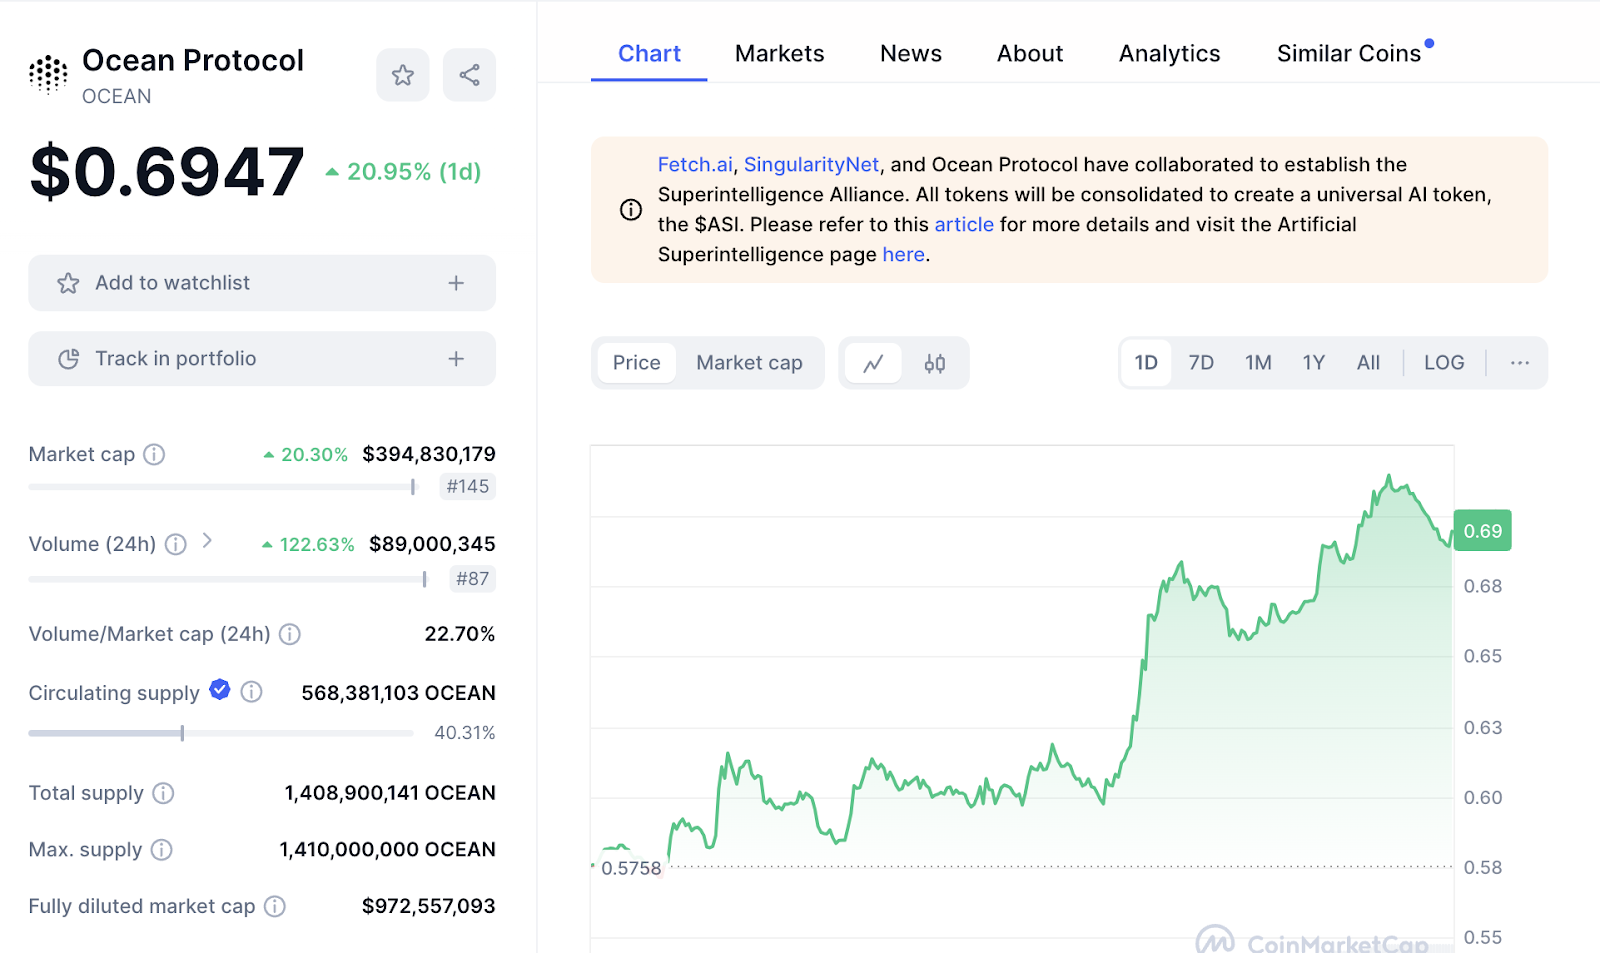Expand the Volume (24h) chevron arrow

tap(207, 541)
